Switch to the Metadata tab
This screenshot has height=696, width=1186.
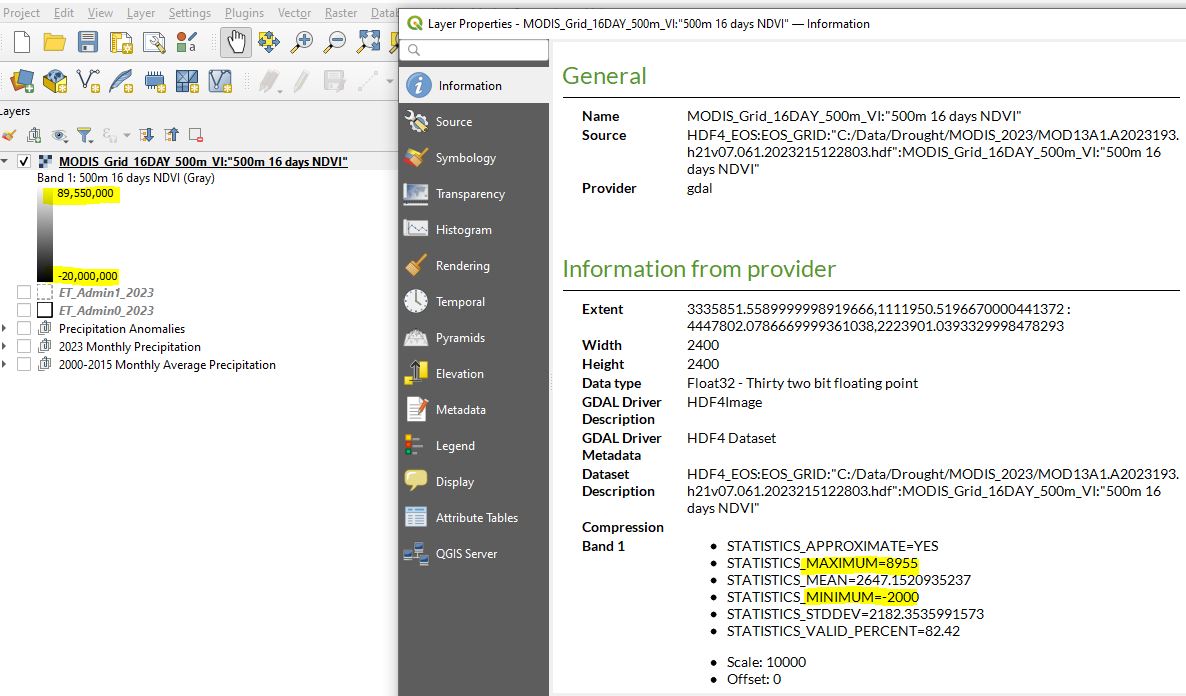tap(473, 409)
